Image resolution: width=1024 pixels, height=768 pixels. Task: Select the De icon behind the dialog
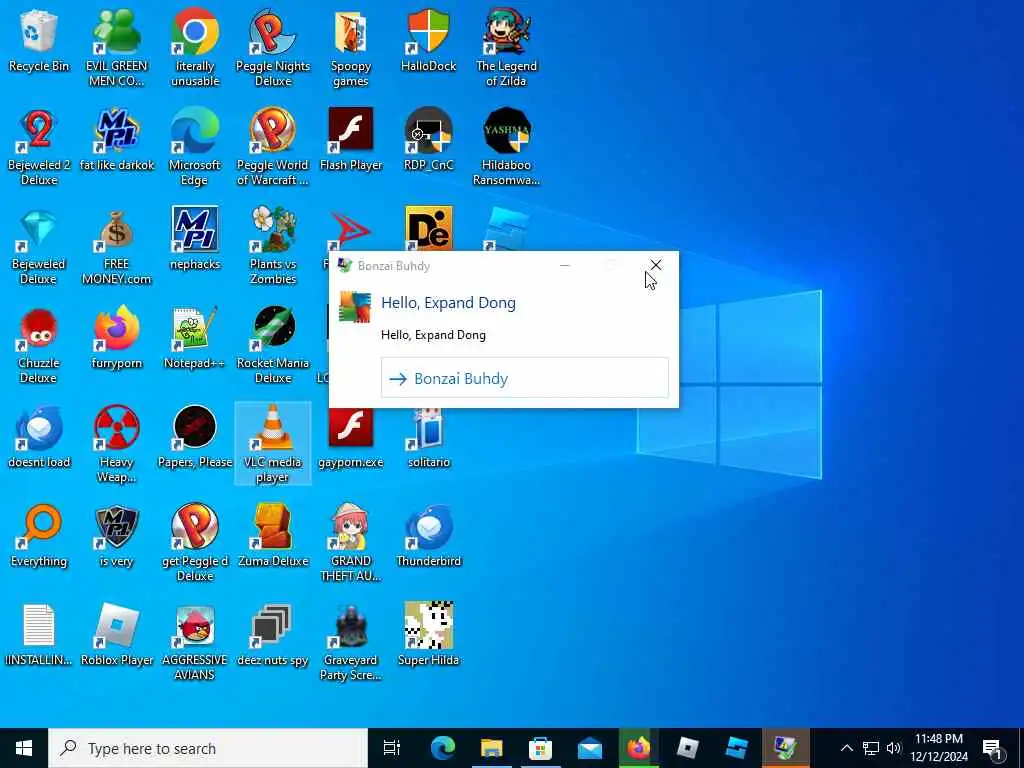tap(428, 228)
